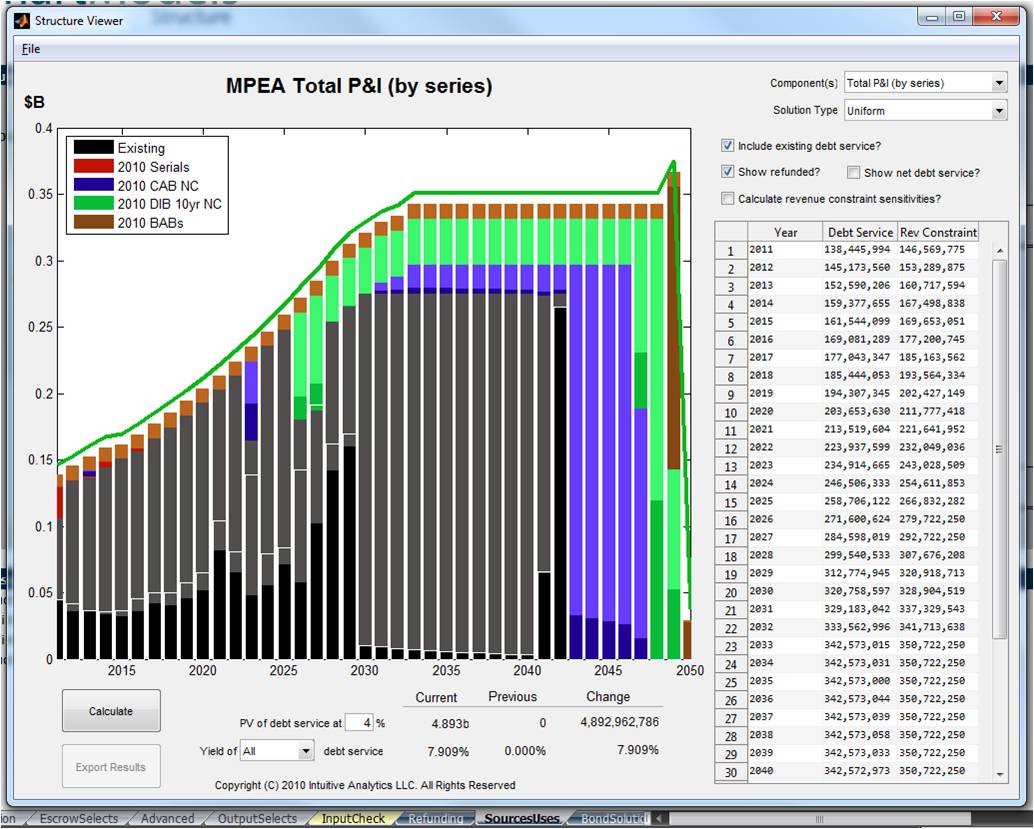Switch to the InputCheck sheet tab
Viewport: 1034px width, 829px height.
click(x=352, y=819)
